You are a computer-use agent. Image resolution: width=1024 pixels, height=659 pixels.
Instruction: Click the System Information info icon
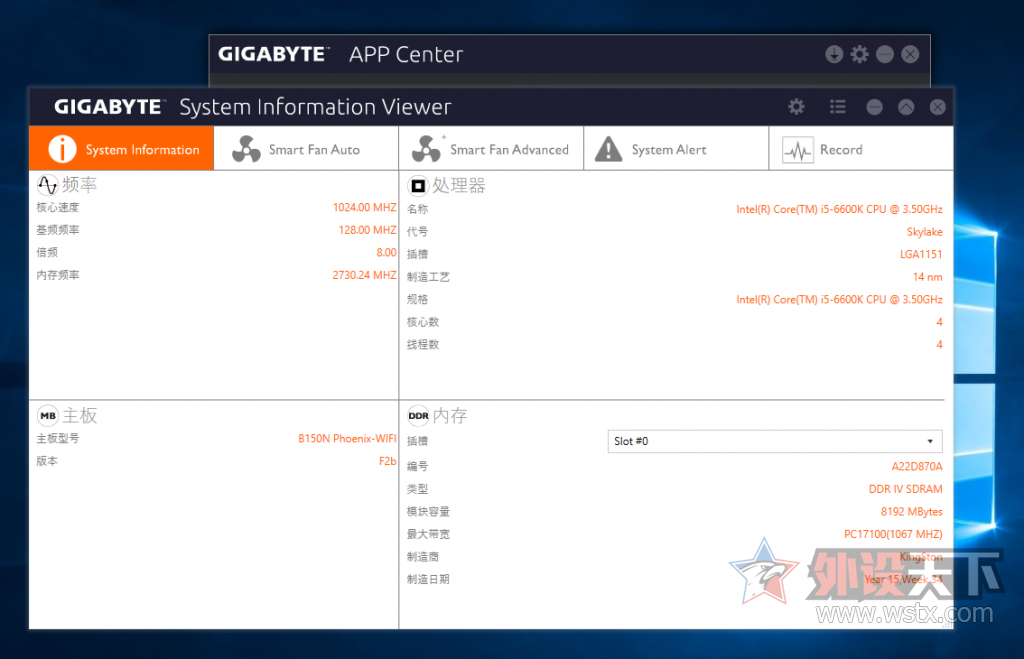coord(63,149)
